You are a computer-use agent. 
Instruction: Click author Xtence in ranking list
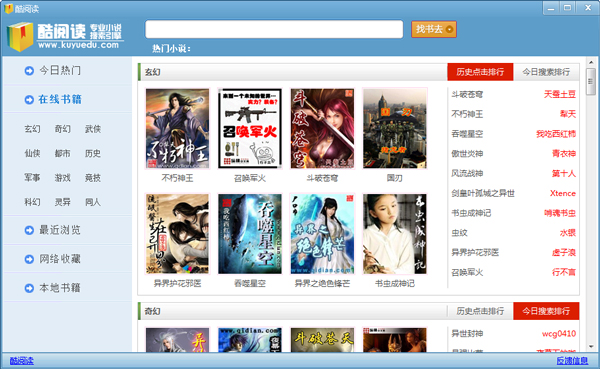pyautogui.click(x=563, y=193)
